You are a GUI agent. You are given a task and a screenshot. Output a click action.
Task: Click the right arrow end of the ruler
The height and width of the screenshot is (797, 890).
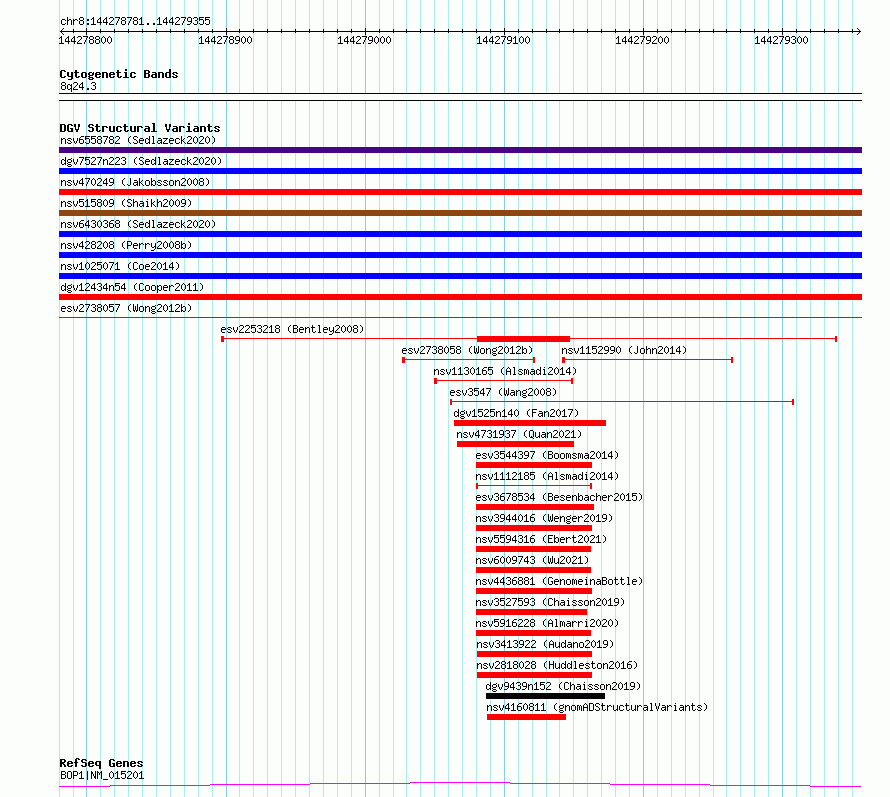coord(858,31)
